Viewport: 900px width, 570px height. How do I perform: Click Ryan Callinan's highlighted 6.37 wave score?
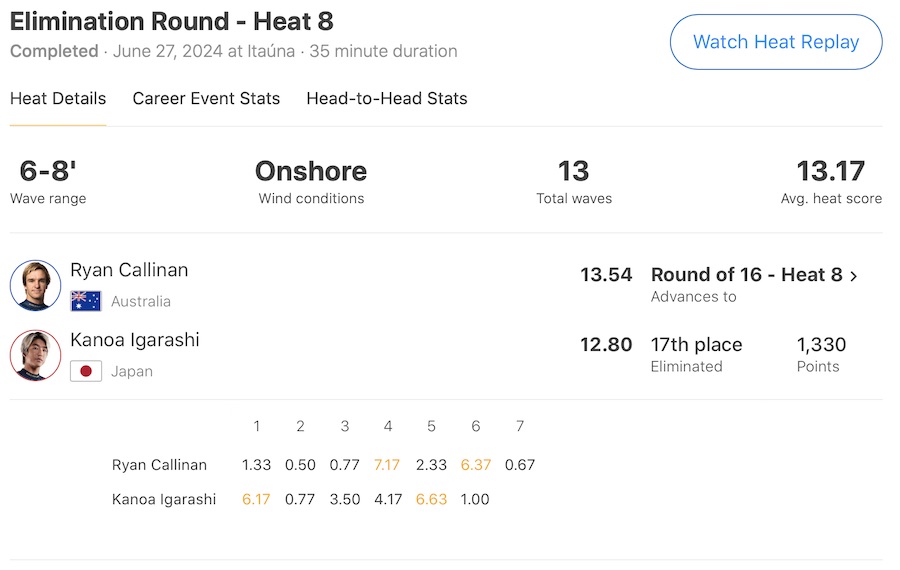475,465
